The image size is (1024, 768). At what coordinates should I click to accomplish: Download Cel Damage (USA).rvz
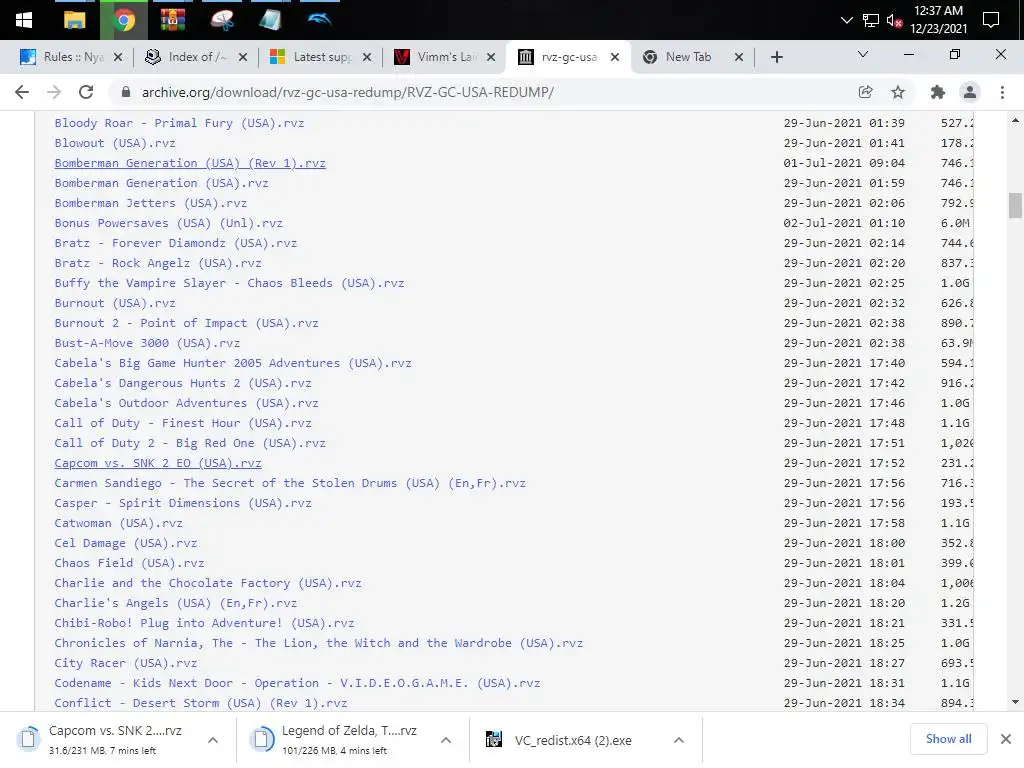coord(125,543)
